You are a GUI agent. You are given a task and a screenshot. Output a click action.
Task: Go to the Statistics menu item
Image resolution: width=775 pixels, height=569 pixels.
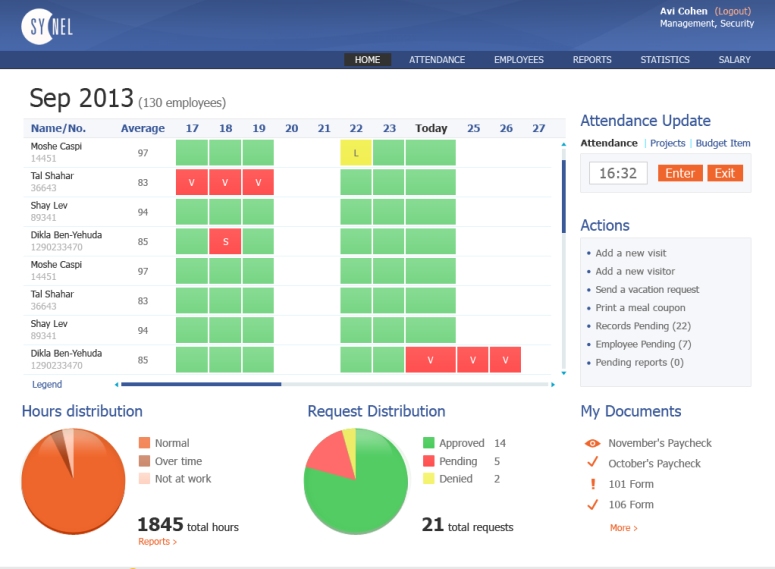[x=665, y=60]
